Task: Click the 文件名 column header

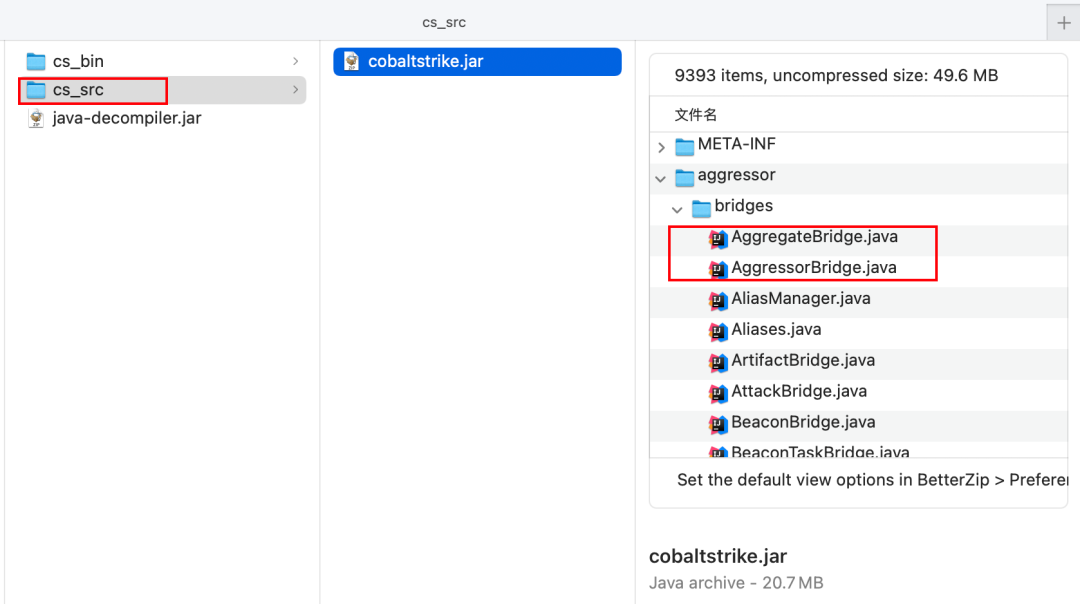Action: (696, 114)
